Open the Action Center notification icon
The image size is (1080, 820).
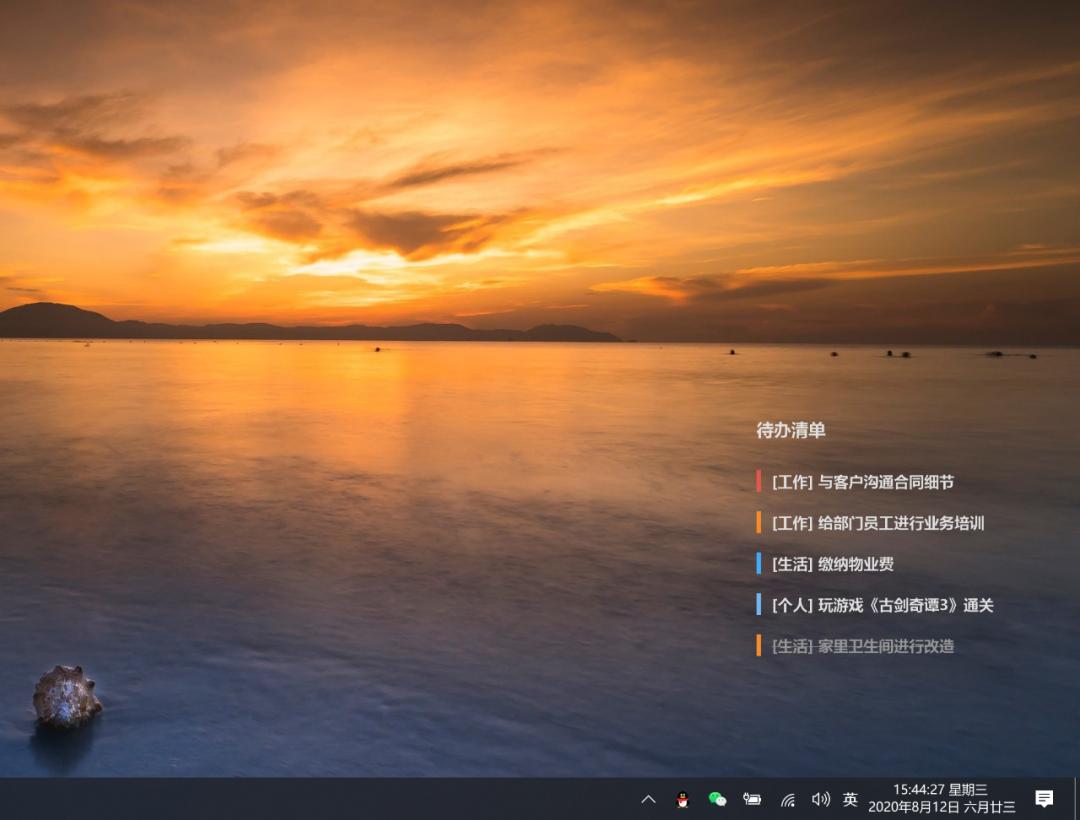pyautogui.click(x=1046, y=797)
